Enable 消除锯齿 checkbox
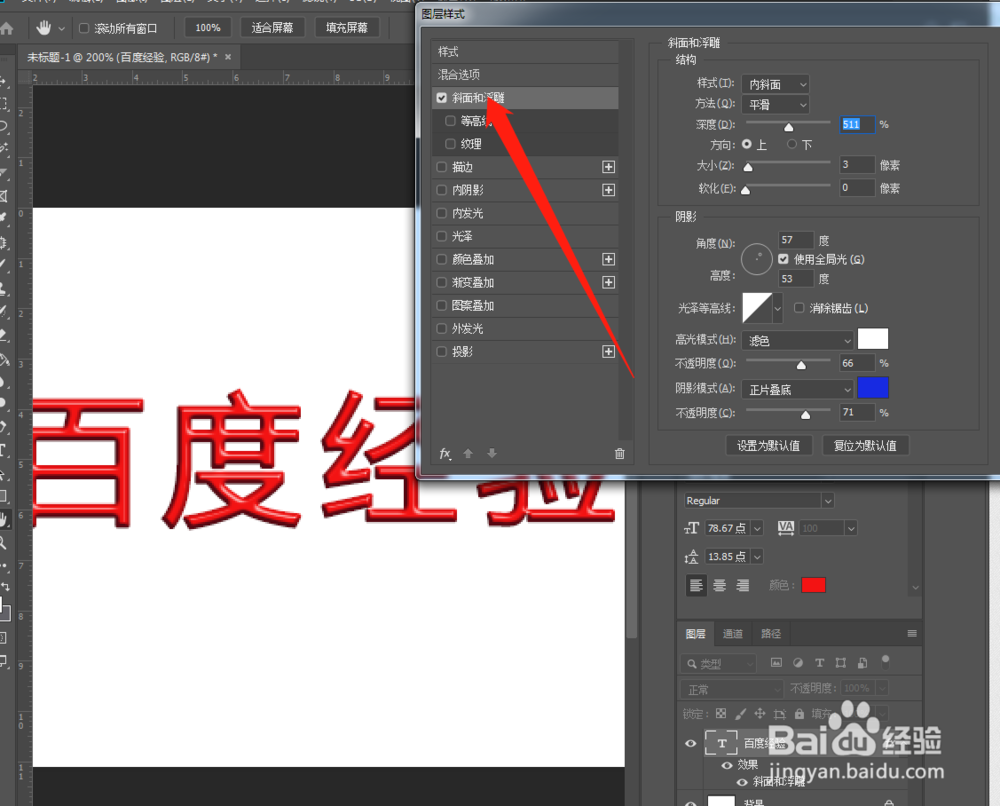 pyautogui.click(x=799, y=308)
